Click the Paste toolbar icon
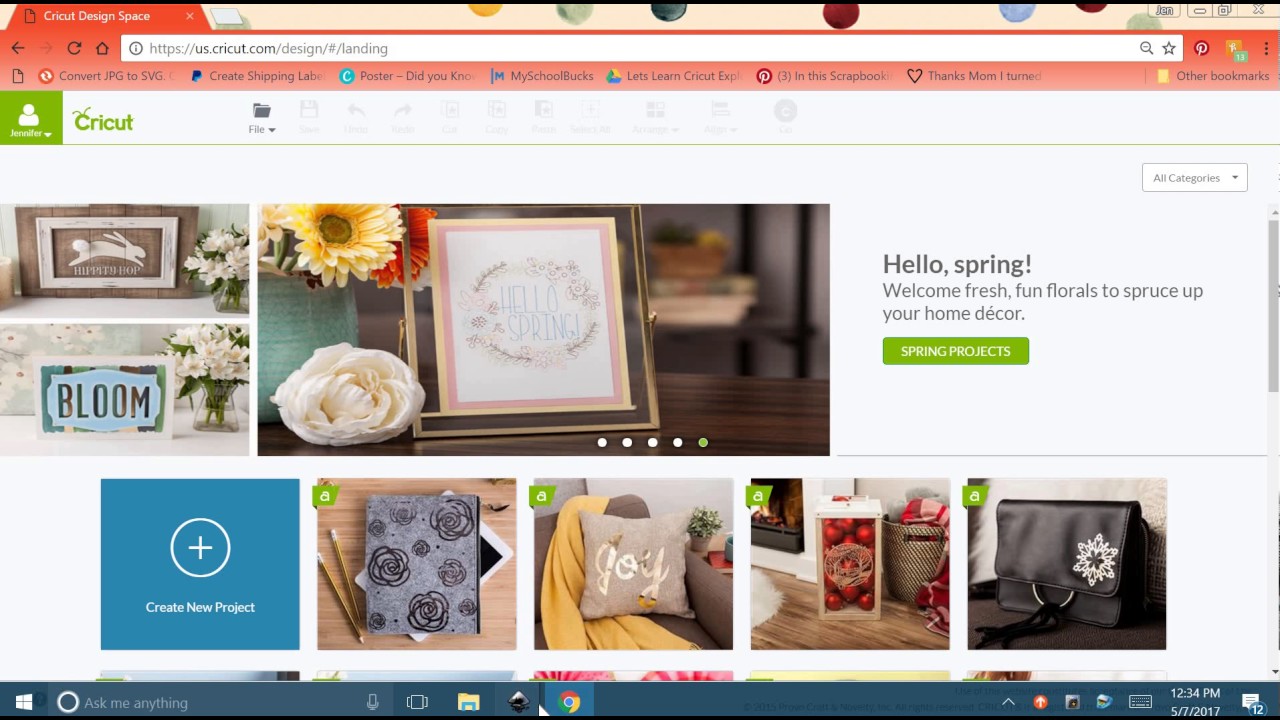The width and height of the screenshot is (1280, 720). pos(544,110)
